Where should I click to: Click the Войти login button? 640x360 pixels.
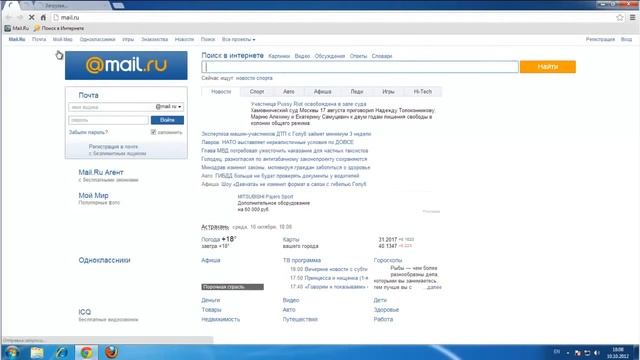[167, 120]
